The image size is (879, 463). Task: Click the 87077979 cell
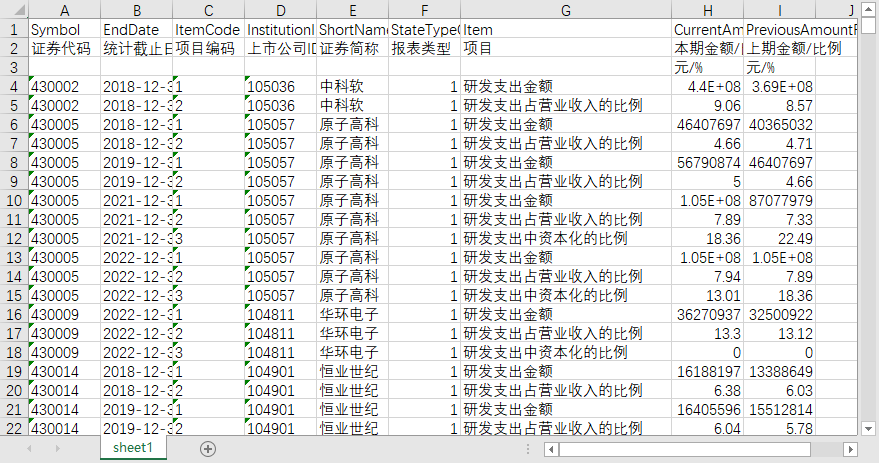[780, 200]
